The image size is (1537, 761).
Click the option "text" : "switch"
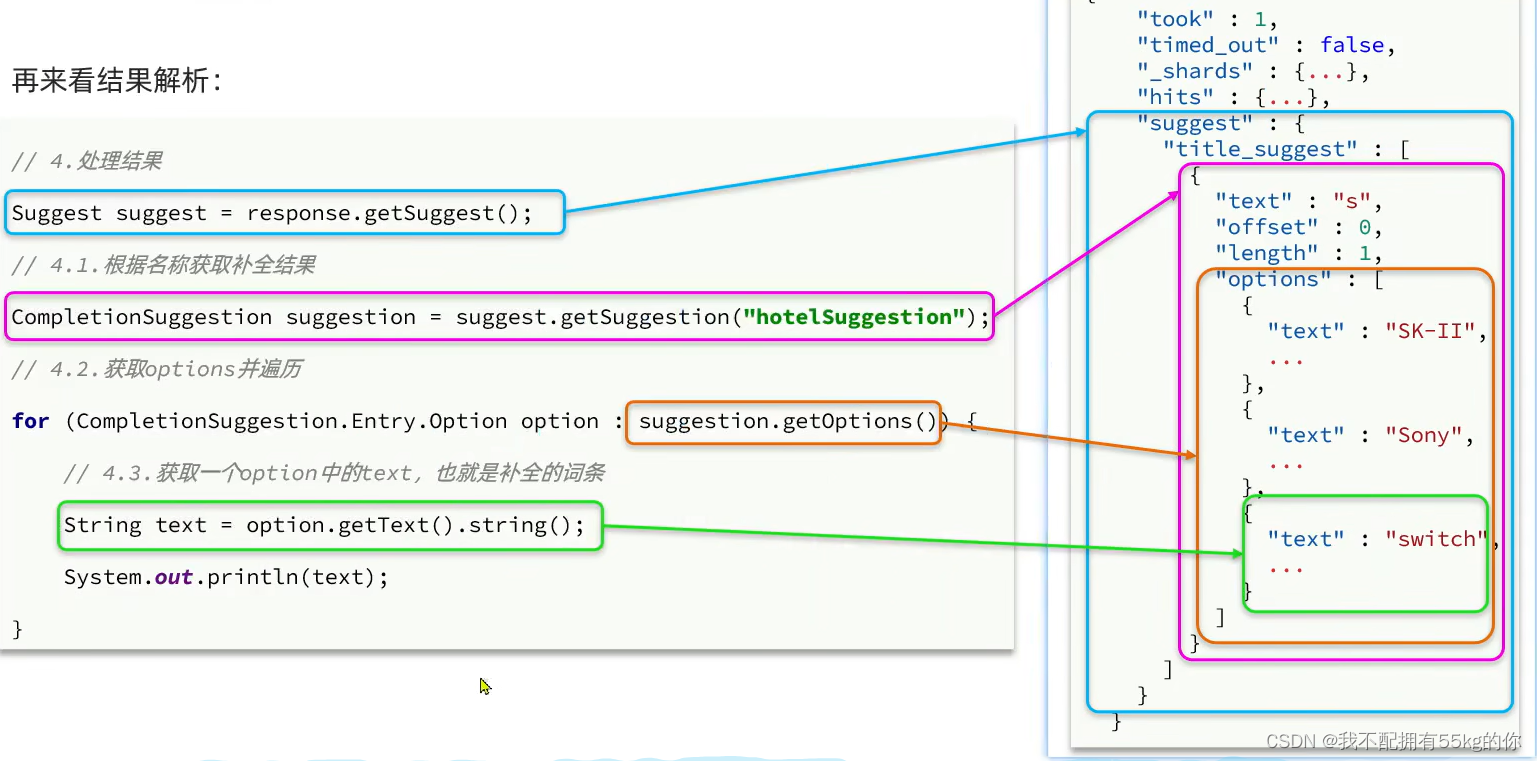(x=1383, y=539)
